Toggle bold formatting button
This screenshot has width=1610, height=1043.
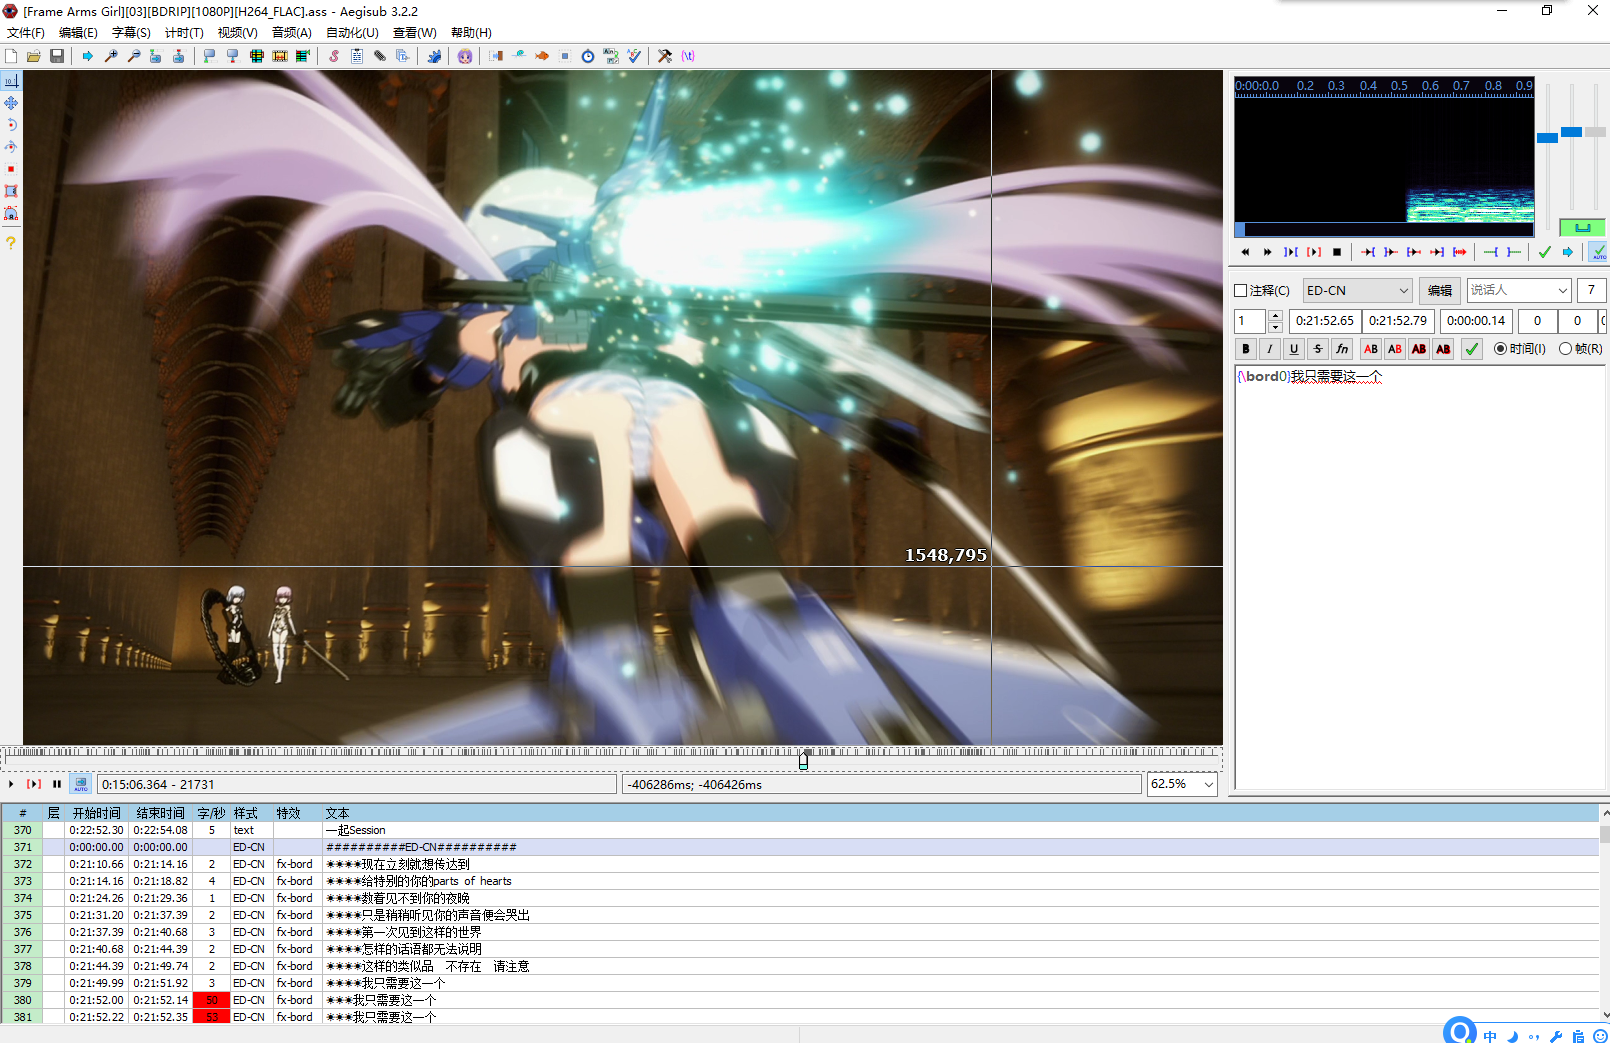(1246, 349)
